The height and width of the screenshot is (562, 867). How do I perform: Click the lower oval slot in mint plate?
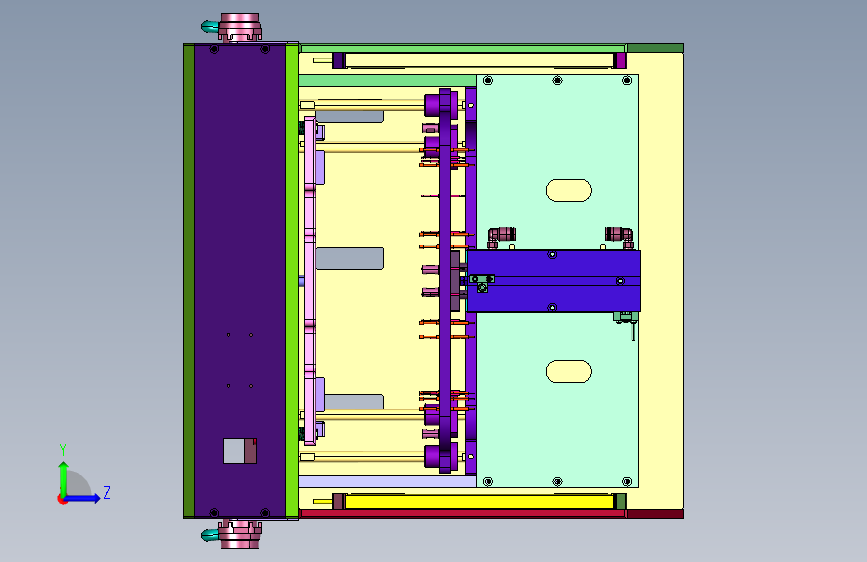pyautogui.click(x=568, y=372)
